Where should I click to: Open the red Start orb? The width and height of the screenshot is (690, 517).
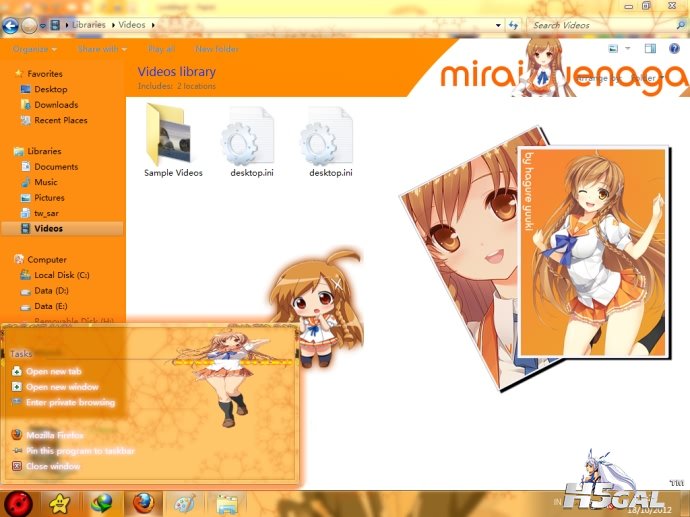(x=18, y=502)
